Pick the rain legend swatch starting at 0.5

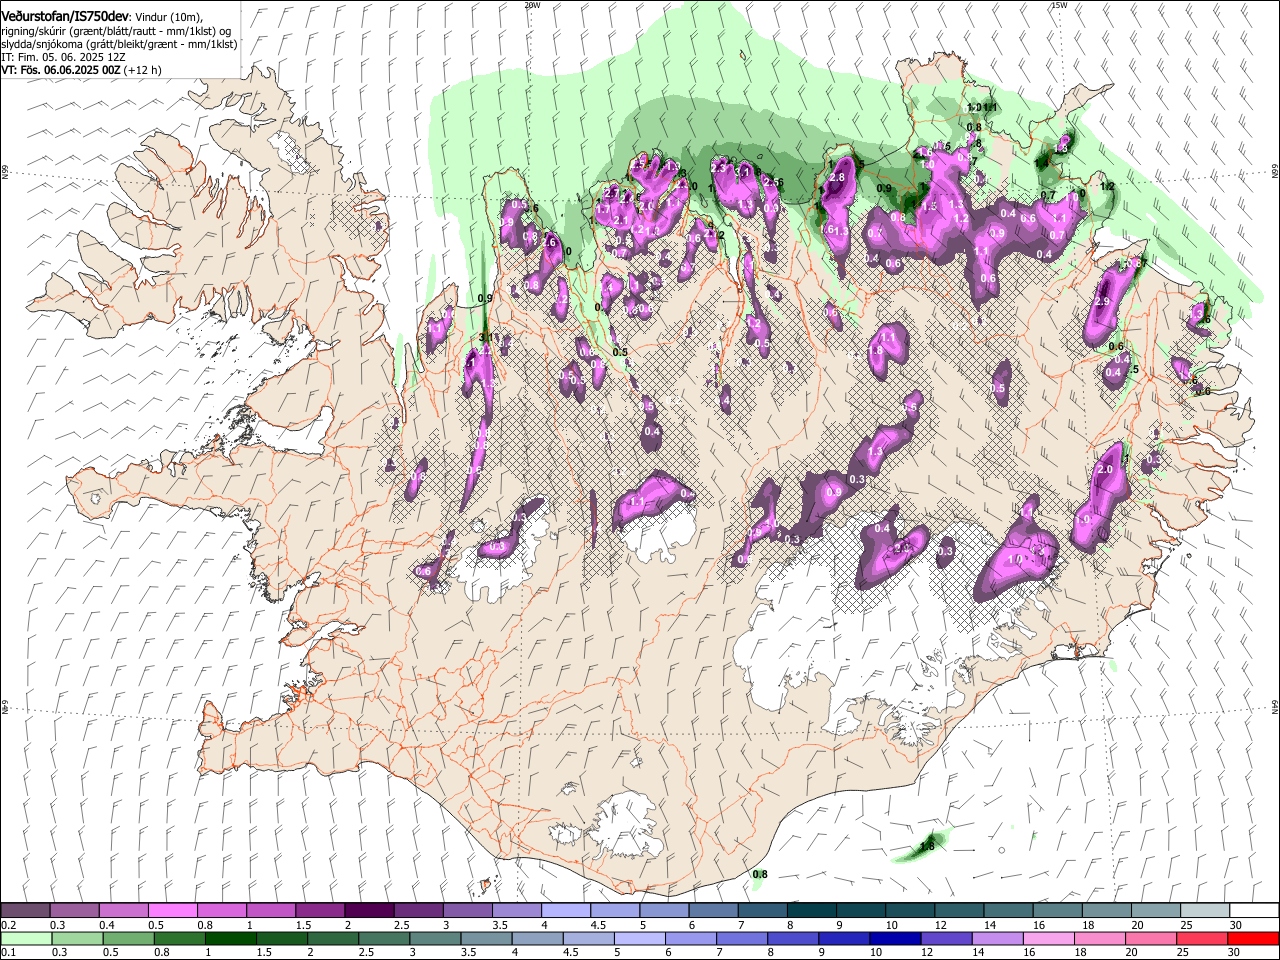128,938
